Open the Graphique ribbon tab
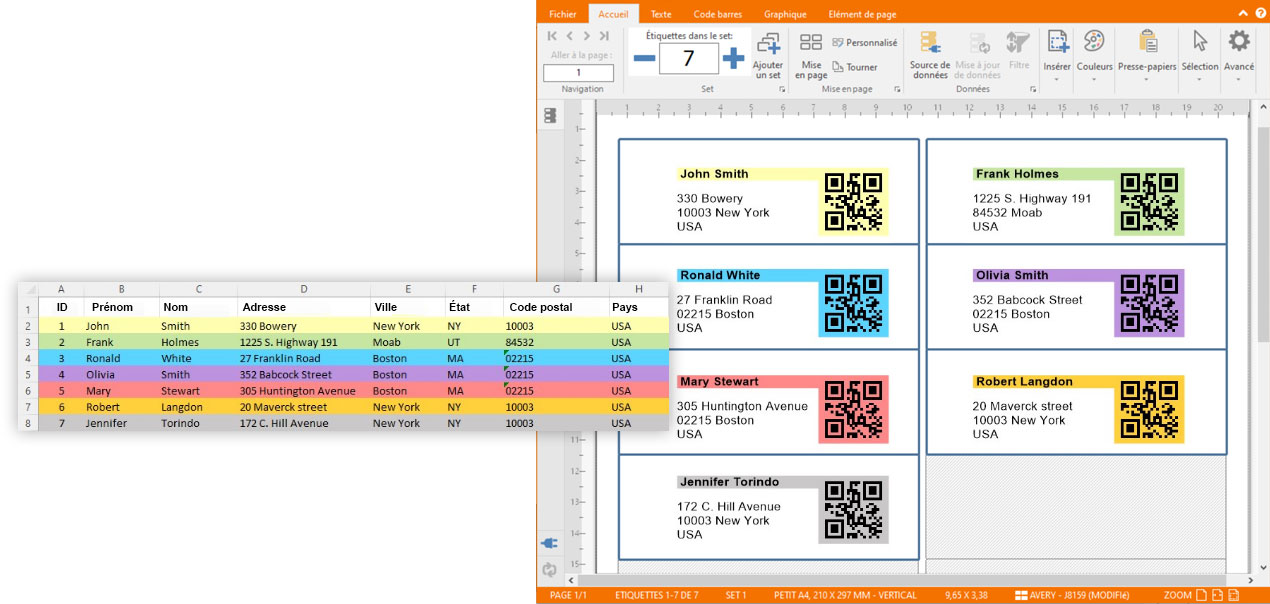The height and width of the screenshot is (604, 1270). tap(785, 14)
